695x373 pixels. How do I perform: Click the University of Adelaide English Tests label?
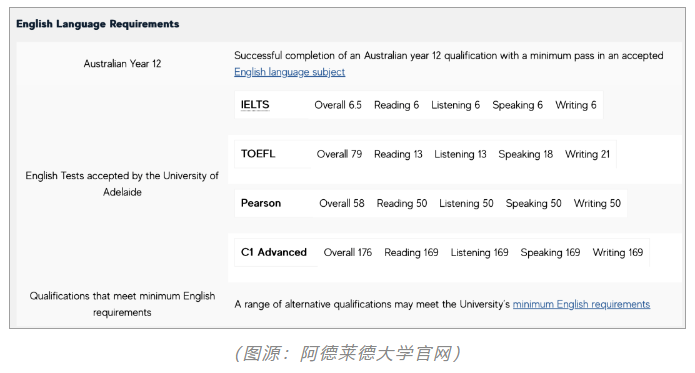(x=122, y=184)
